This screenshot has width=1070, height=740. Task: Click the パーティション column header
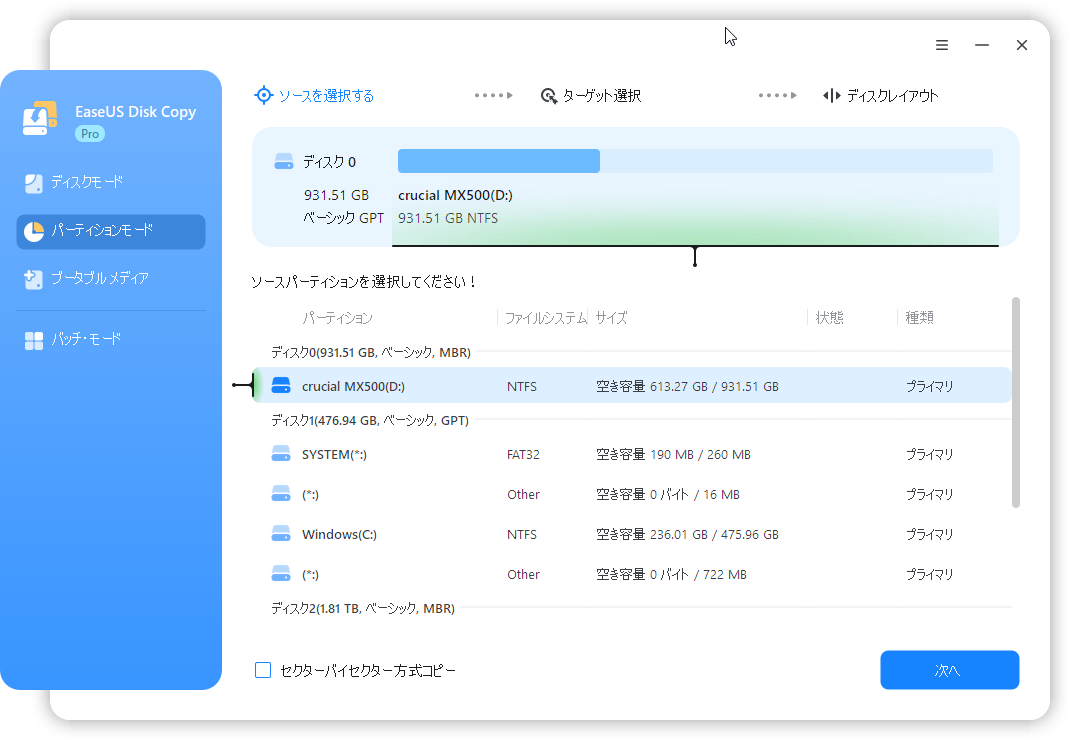[x=337, y=318]
